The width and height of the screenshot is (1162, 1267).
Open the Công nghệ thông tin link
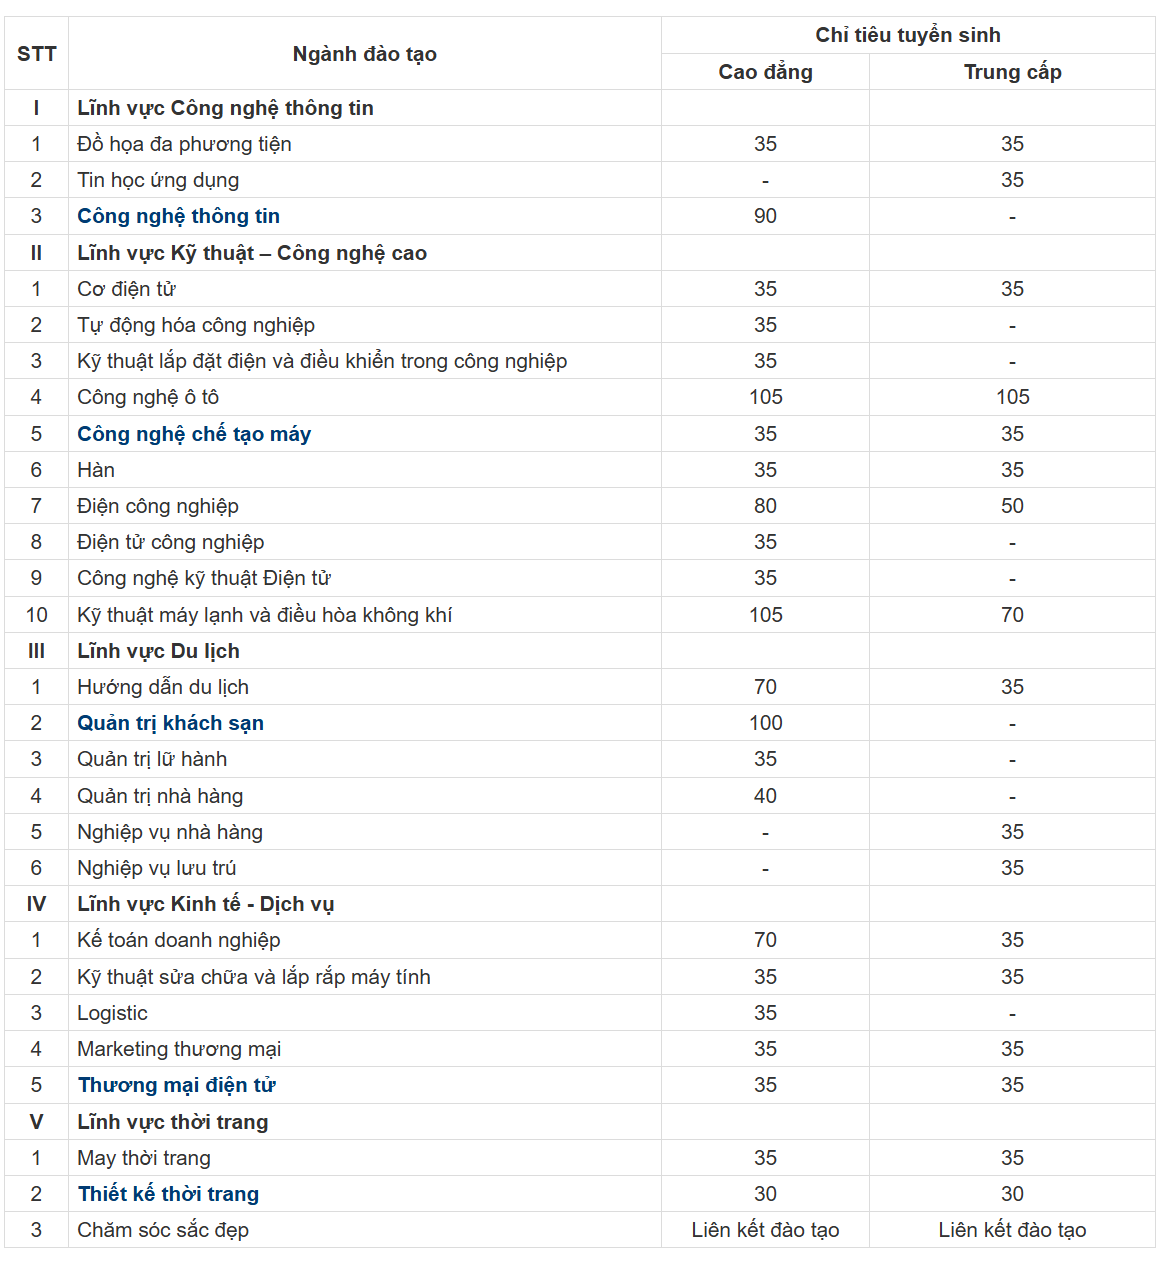pos(178,216)
